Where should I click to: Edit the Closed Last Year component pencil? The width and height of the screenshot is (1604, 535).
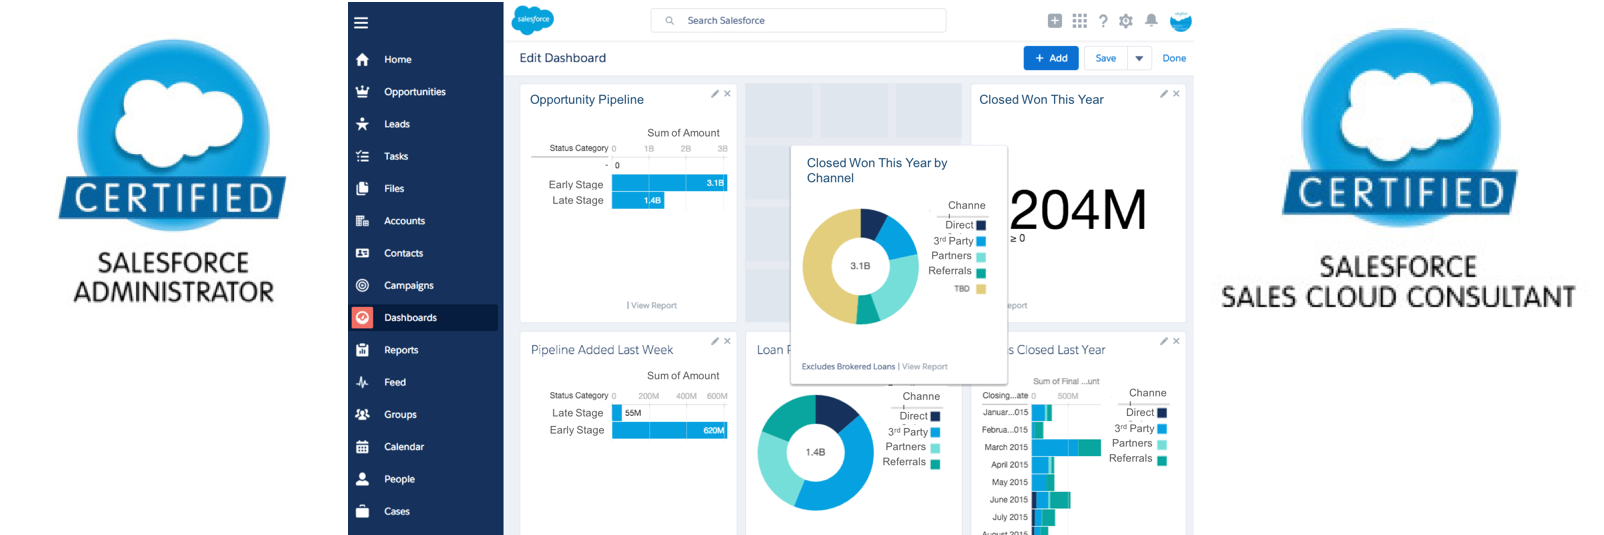click(x=1164, y=341)
